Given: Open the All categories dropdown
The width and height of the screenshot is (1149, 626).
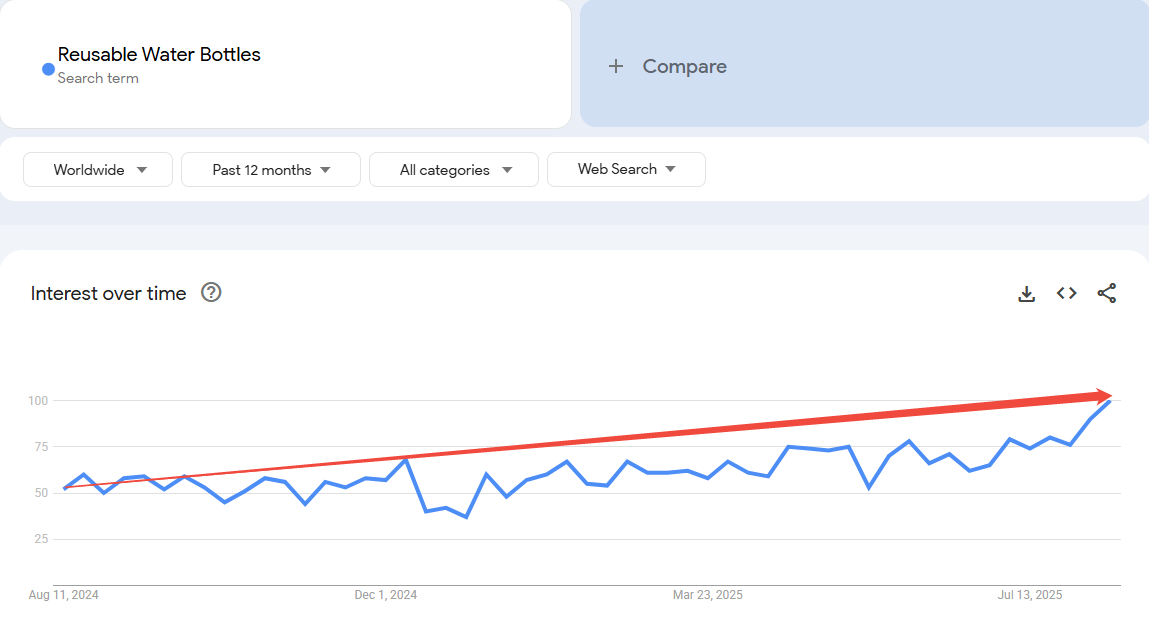Looking at the screenshot, I should coord(453,169).
